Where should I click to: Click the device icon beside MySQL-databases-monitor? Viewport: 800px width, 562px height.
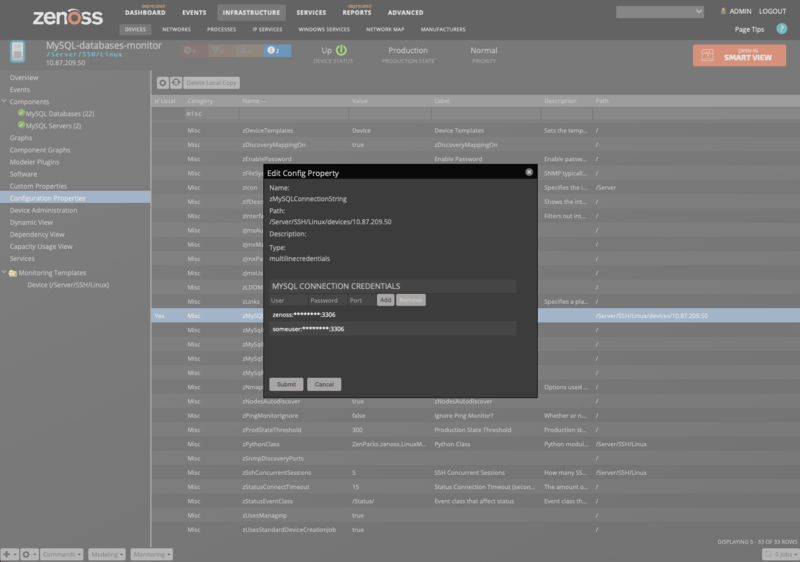(17, 52)
